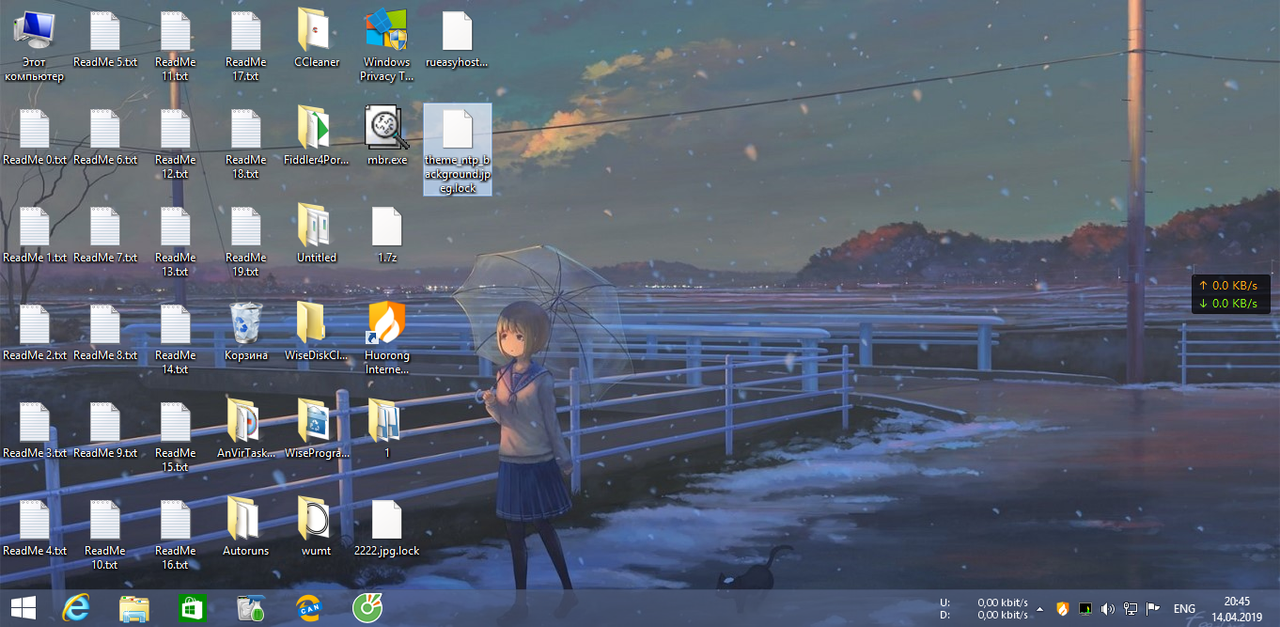Select ReadMe 1.txt file
1280x627 pixels.
point(35,235)
